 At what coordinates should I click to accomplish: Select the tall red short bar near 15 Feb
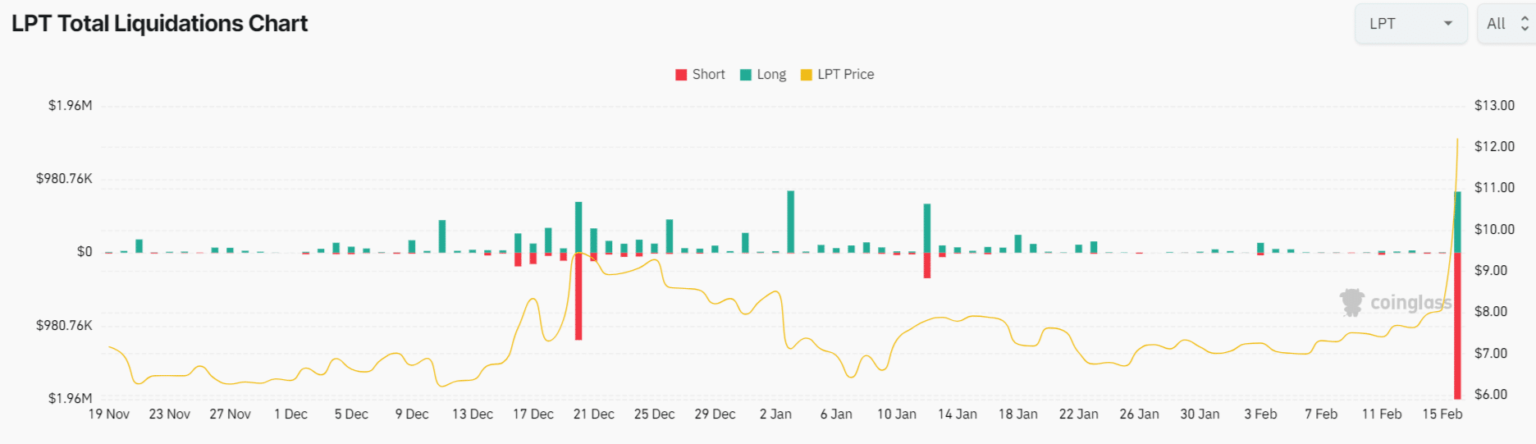pos(1457,325)
